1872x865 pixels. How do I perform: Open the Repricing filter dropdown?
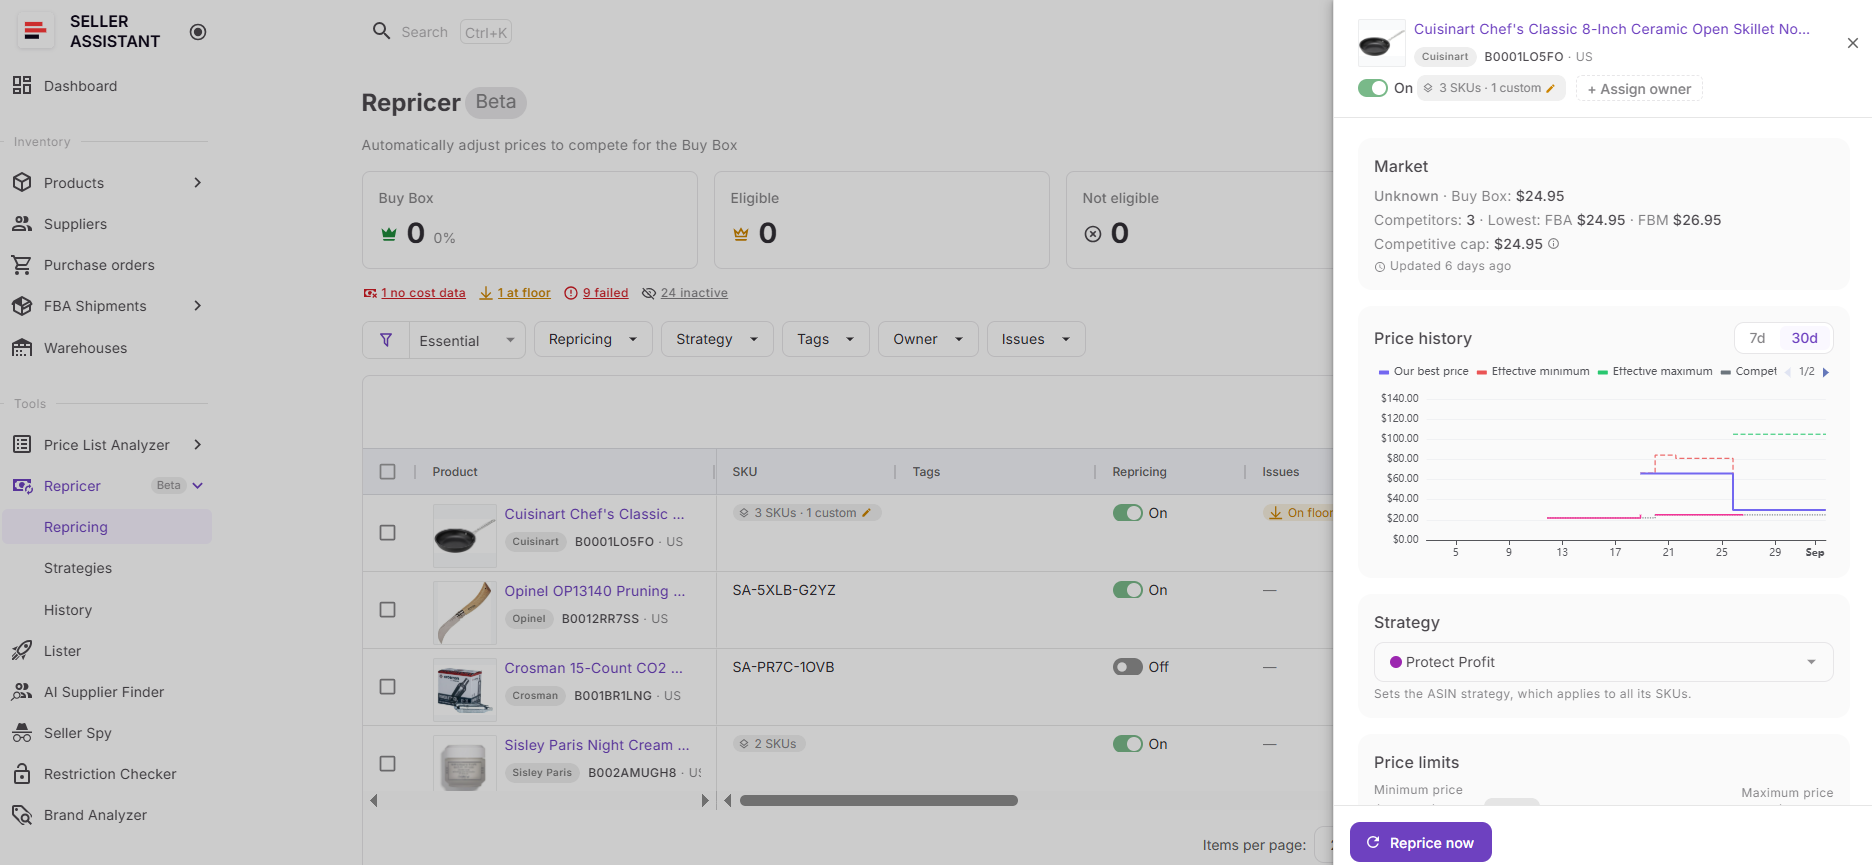click(x=593, y=339)
